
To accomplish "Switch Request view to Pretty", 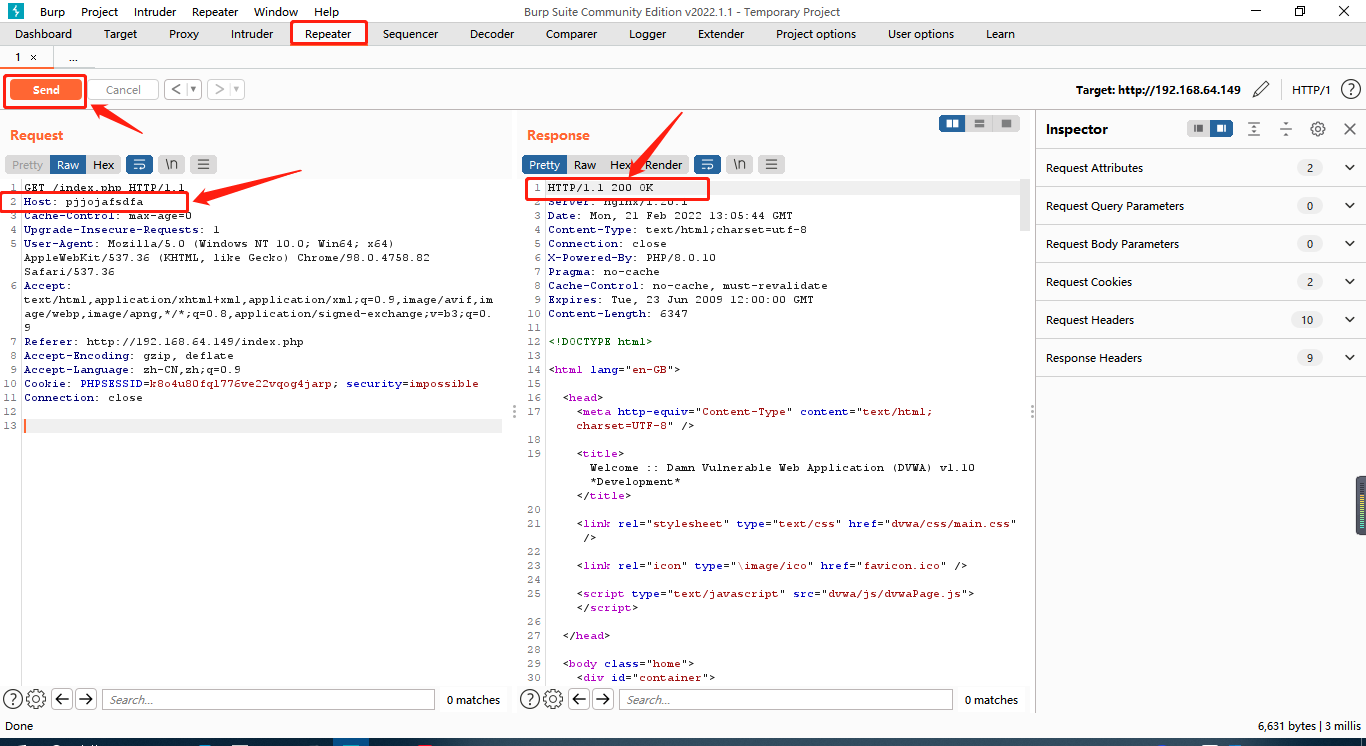I will pyautogui.click(x=28, y=165).
